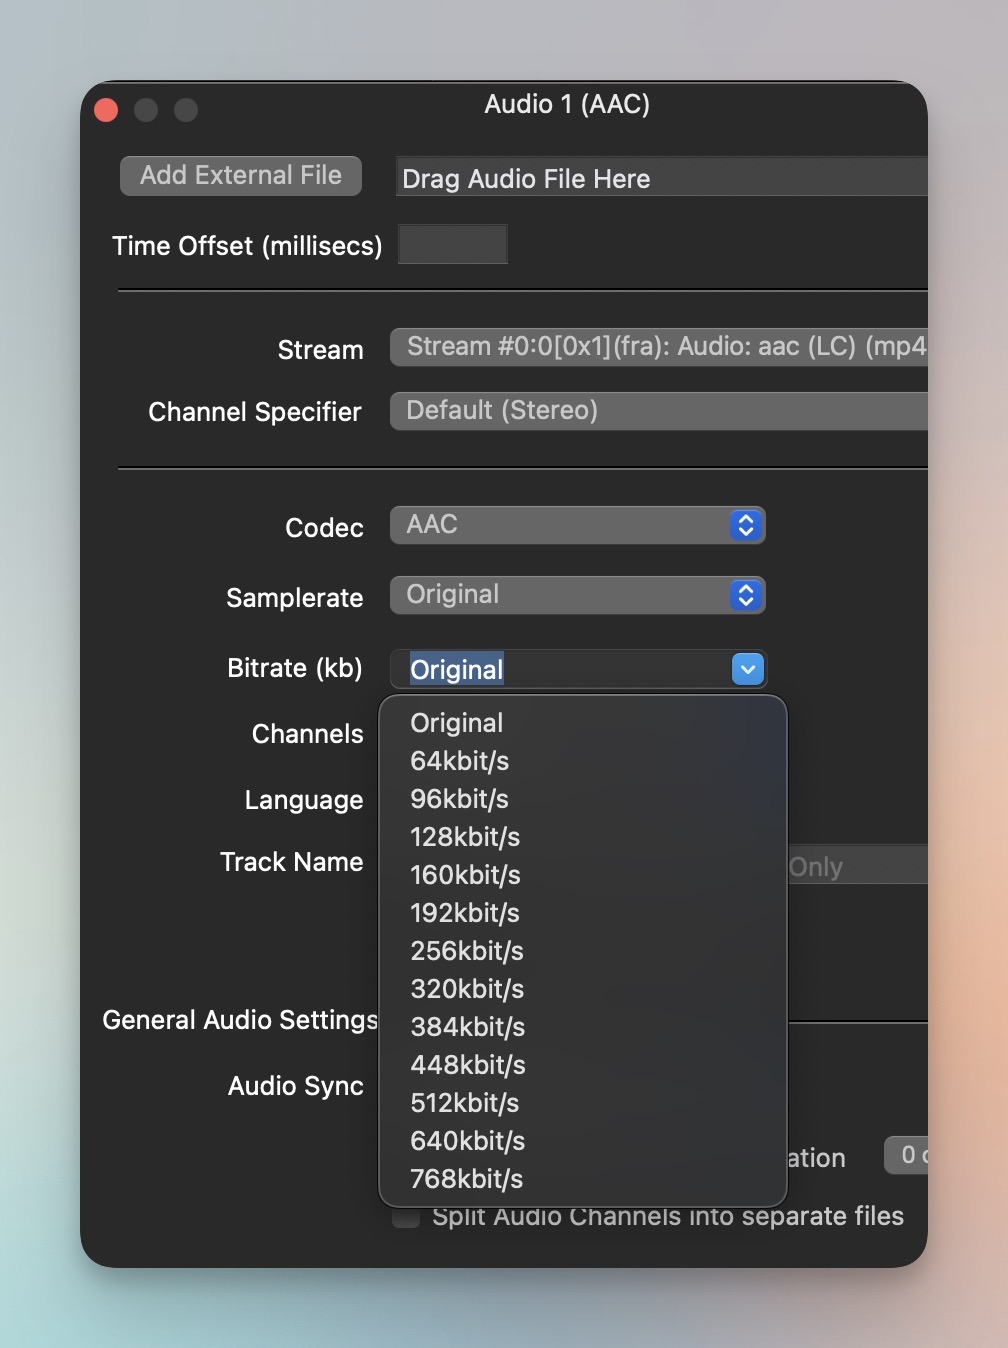Screen dimensions: 1008x1348
Task: Select the 320kbit/s bitrate
Action: 467,989
